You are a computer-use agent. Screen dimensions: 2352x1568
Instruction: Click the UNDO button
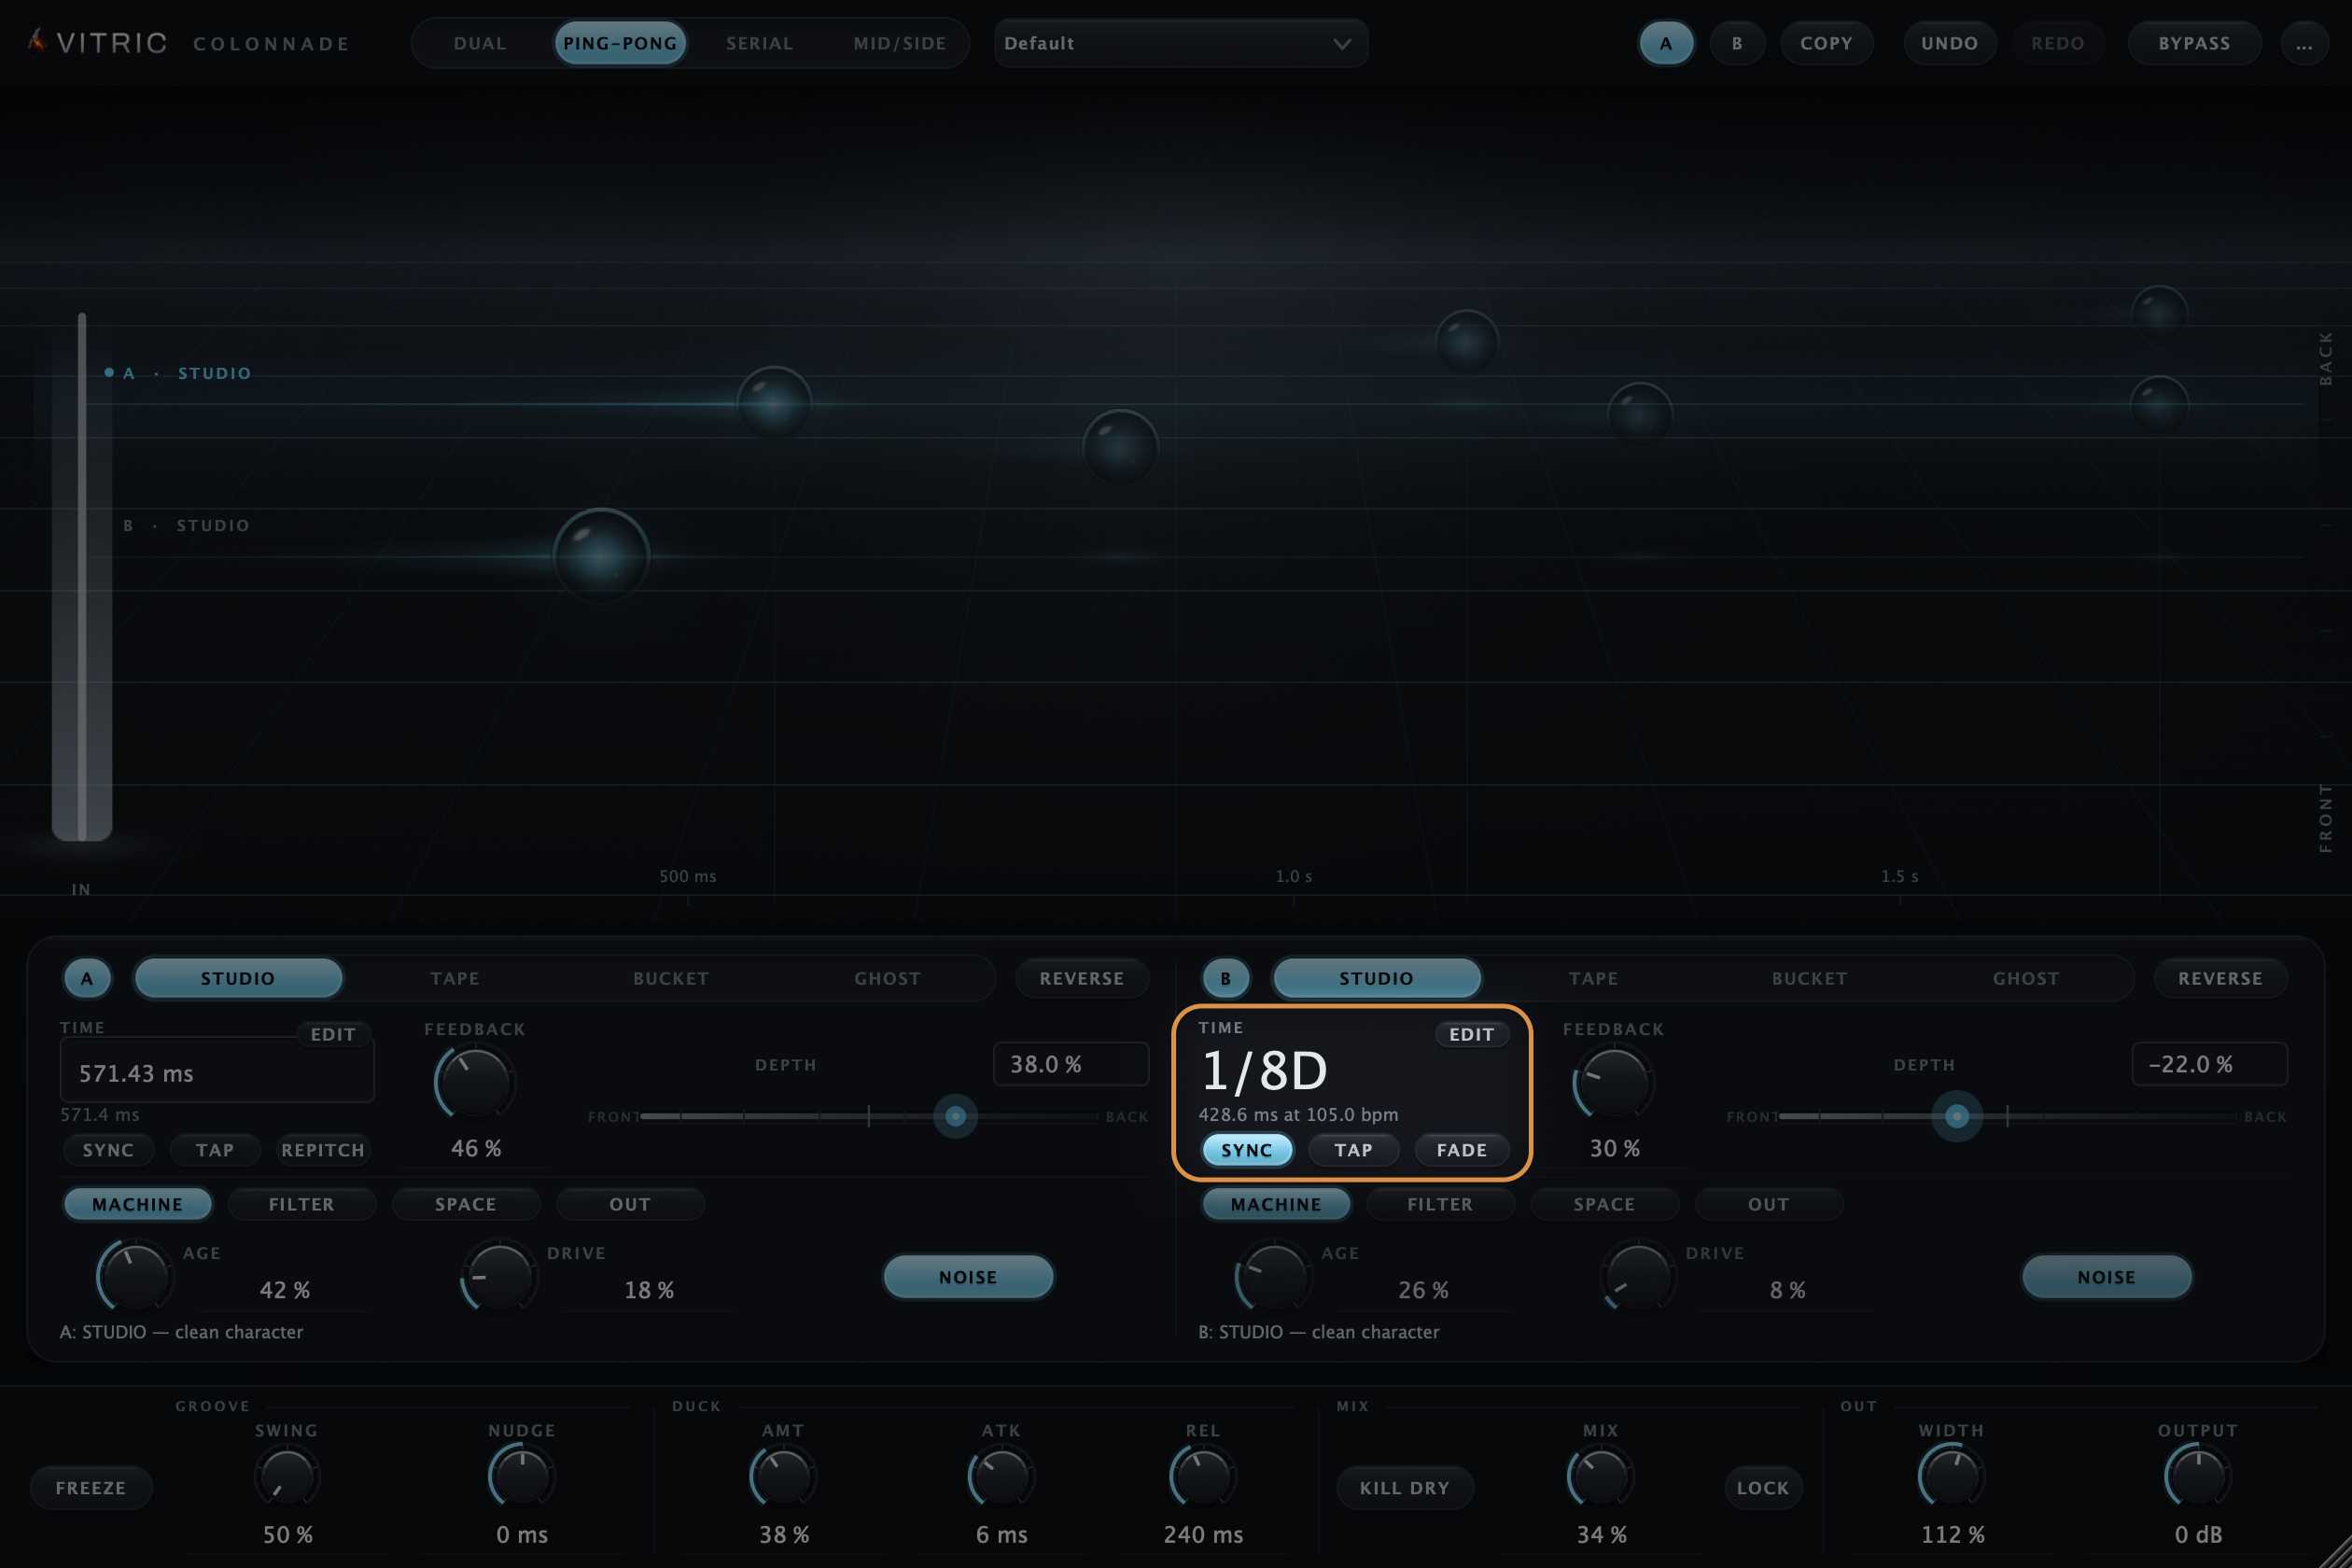pos(1949,44)
